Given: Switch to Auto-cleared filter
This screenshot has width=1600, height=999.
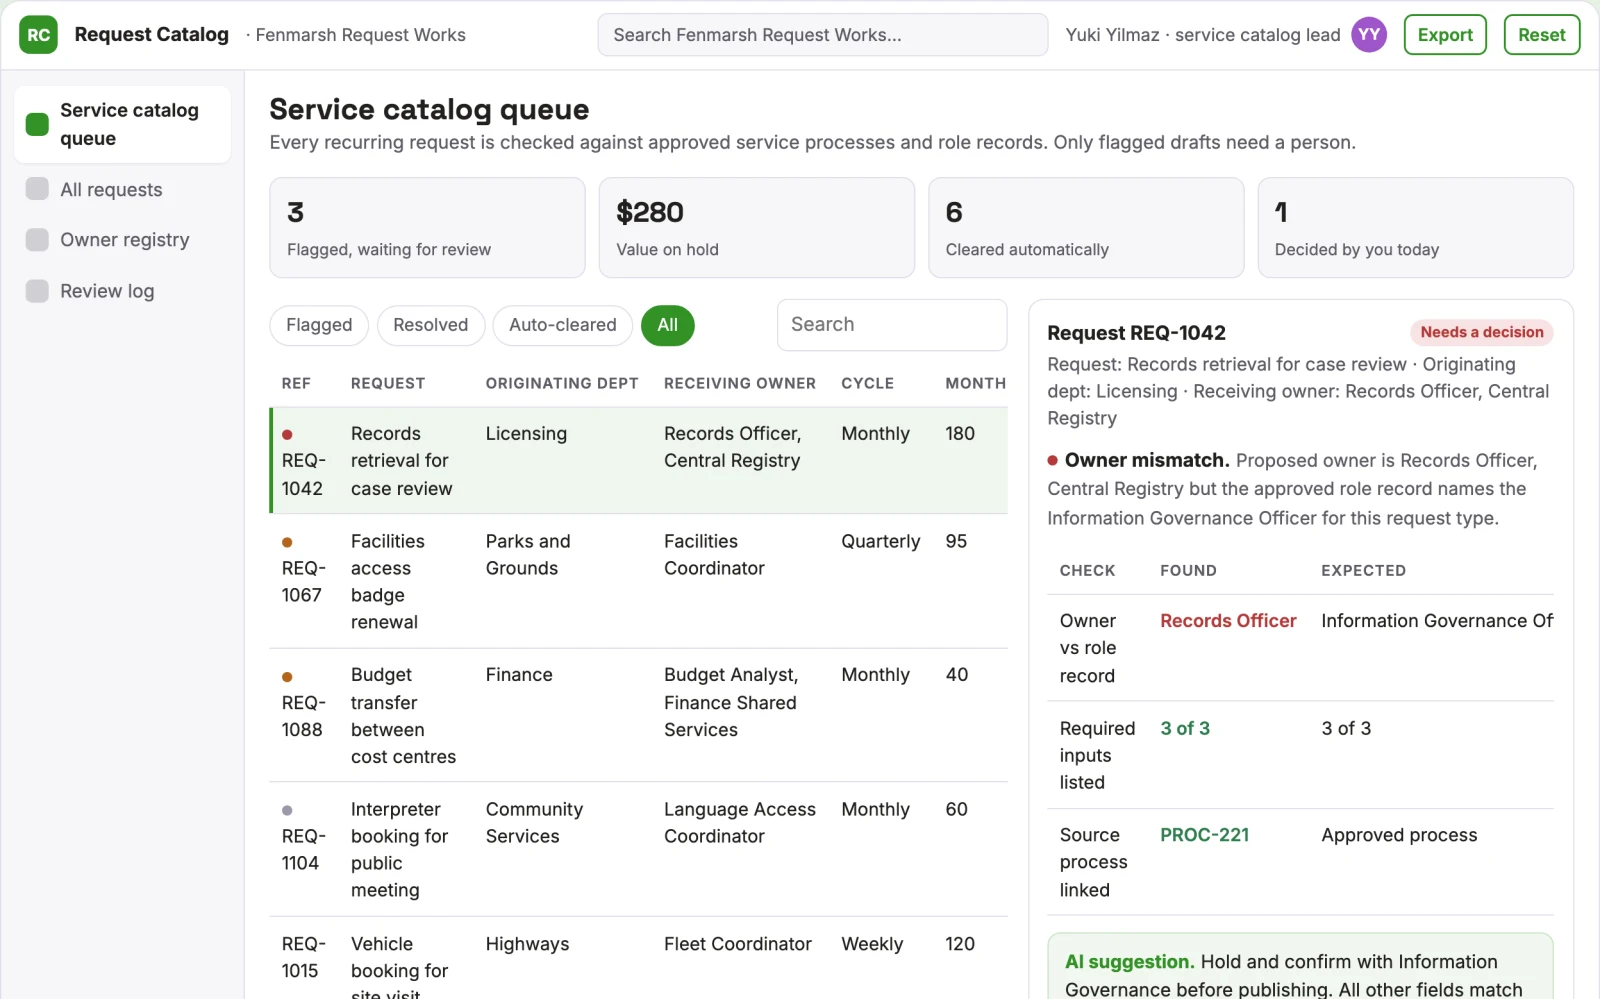Looking at the screenshot, I should pos(563,325).
